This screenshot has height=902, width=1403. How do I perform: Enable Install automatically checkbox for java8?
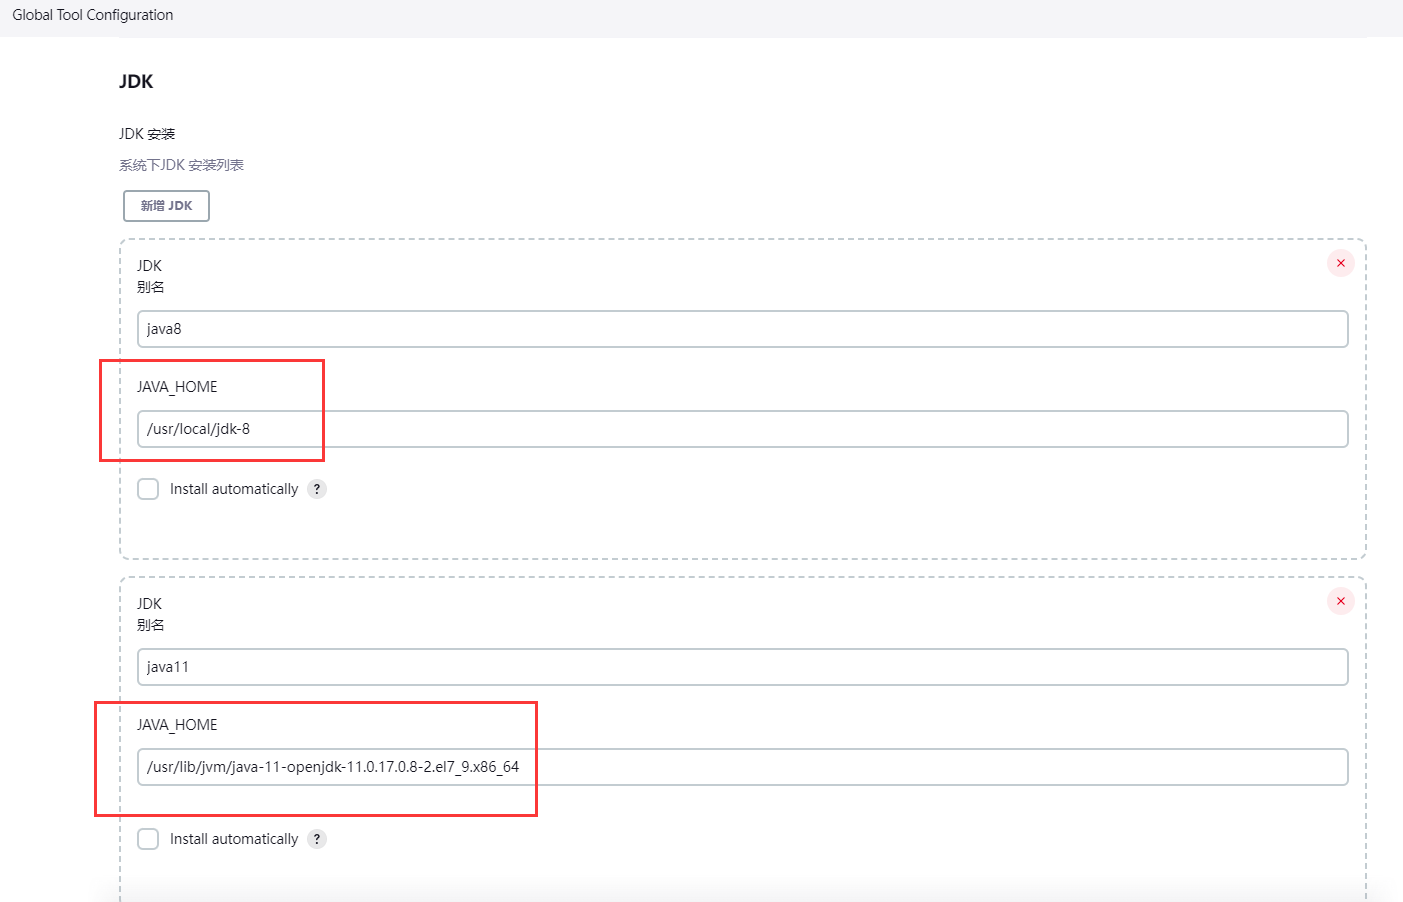click(x=148, y=489)
